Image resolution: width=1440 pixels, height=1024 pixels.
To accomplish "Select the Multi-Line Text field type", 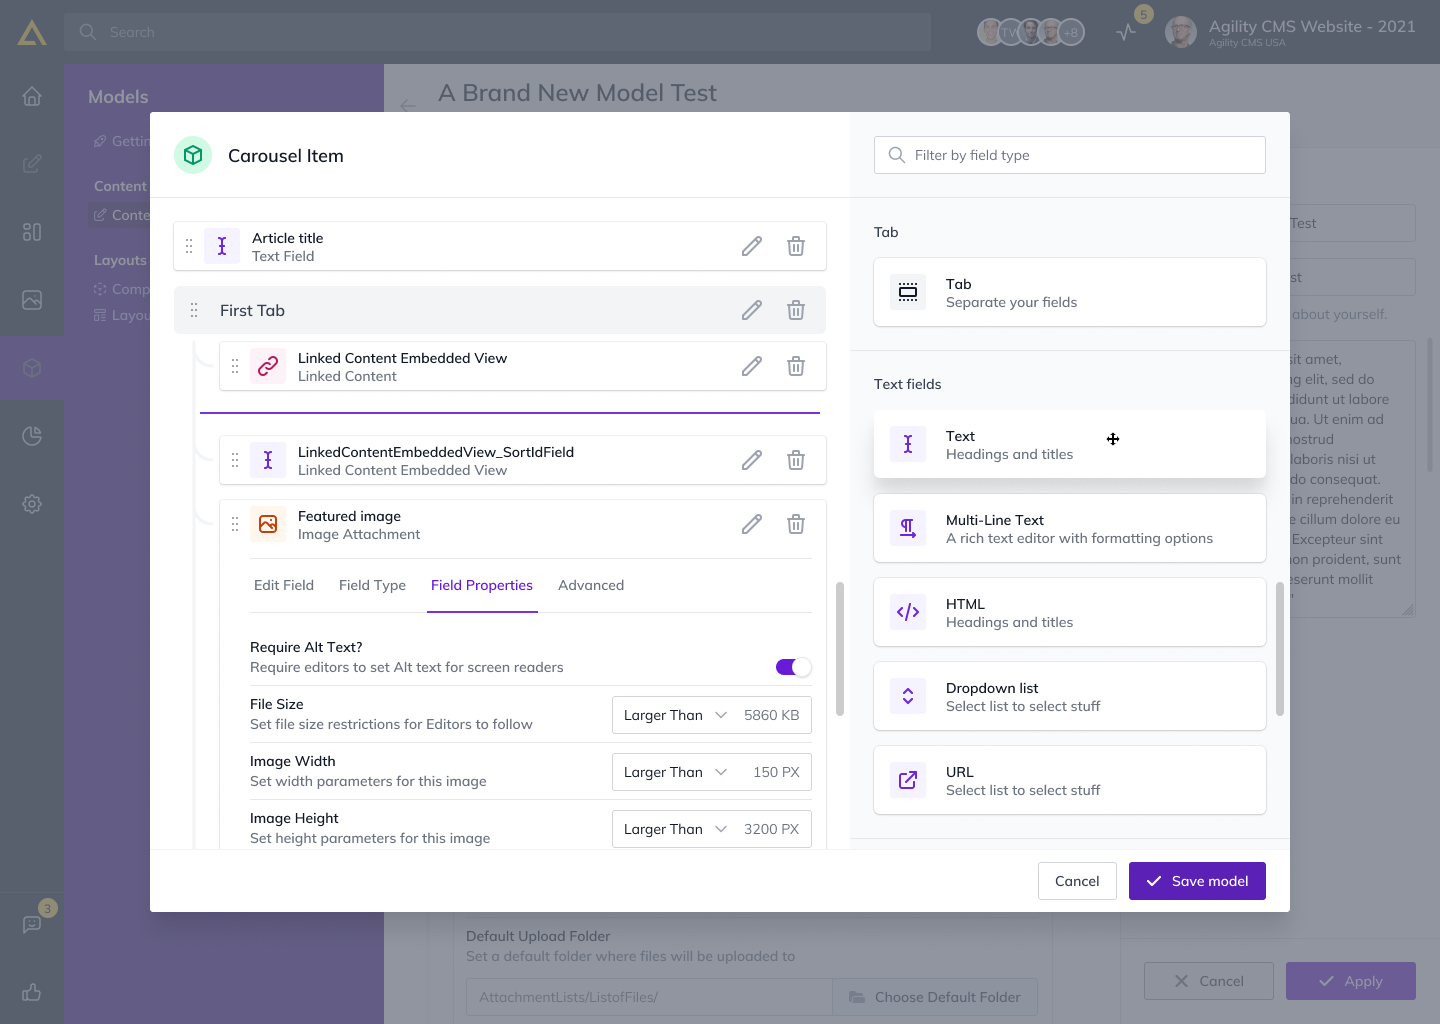I will point(1070,528).
